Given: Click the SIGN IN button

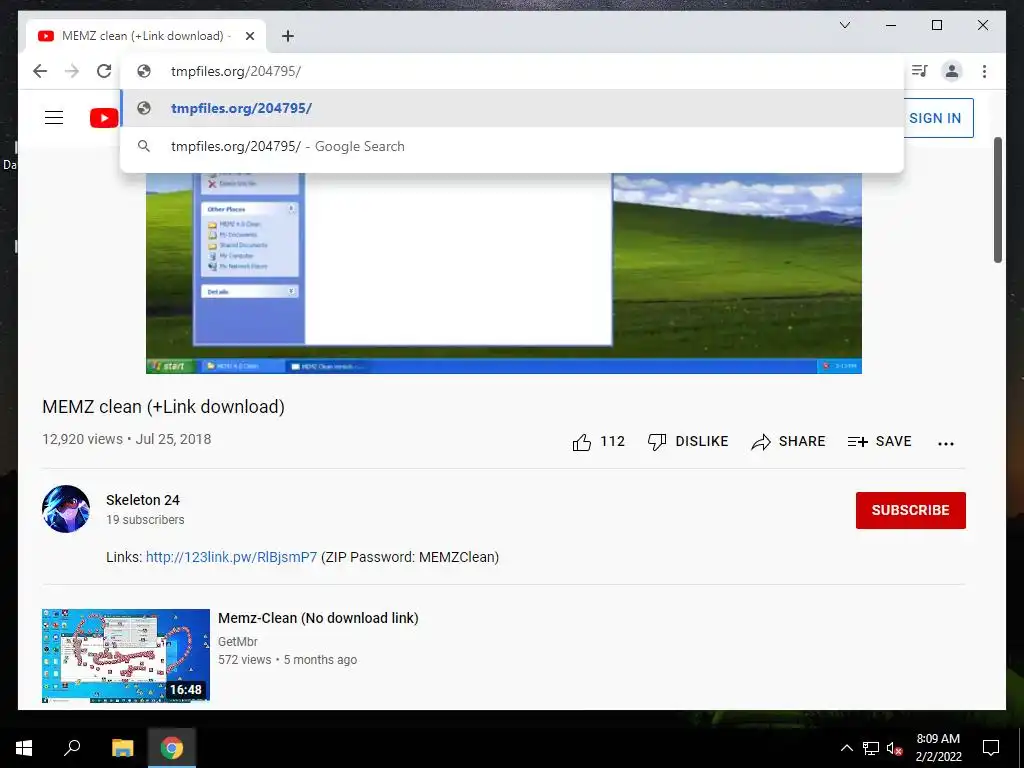Looking at the screenshot, I should pos(935,118).
